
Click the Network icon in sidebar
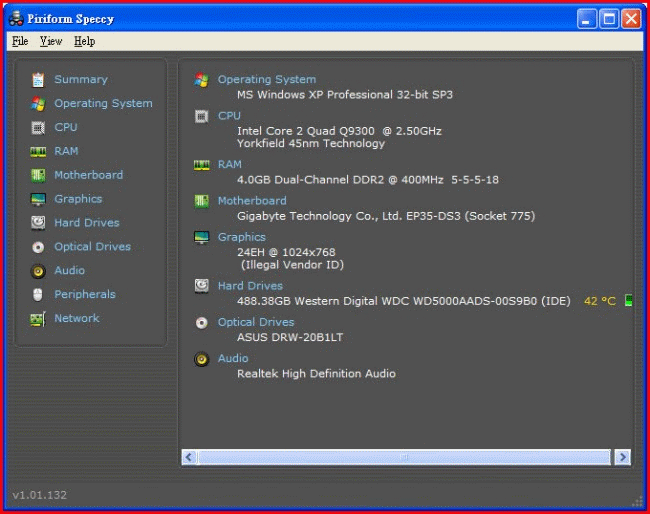coord(38,319)
